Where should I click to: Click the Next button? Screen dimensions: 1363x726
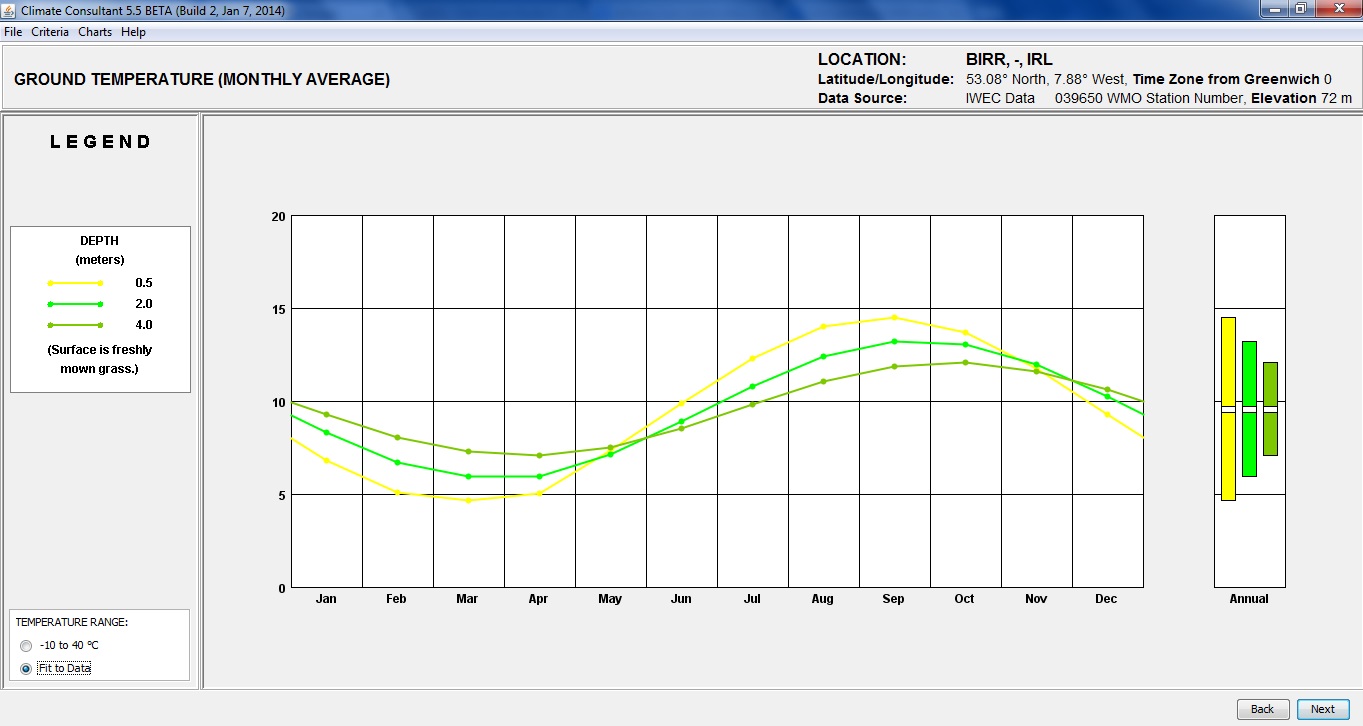tap(1322, 709)
